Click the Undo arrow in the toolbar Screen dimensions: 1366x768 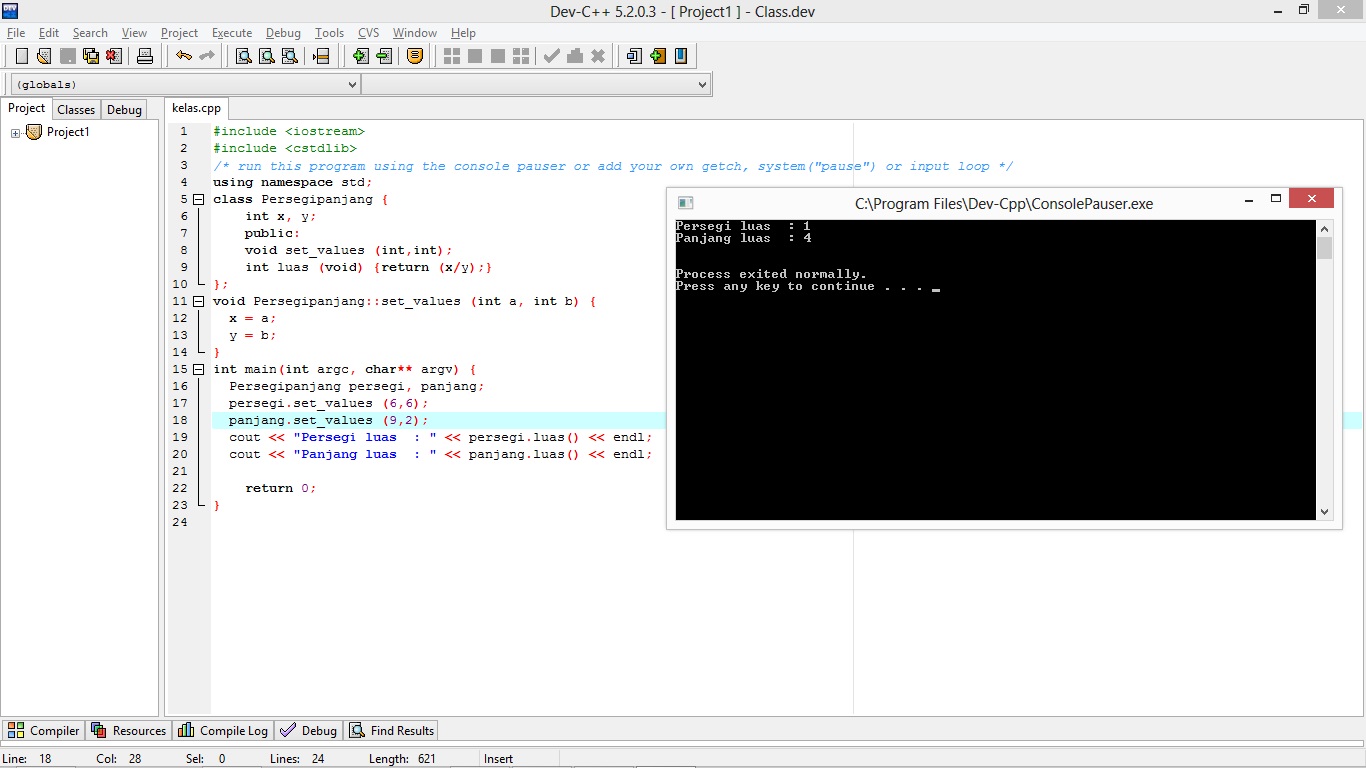[183, 56]
